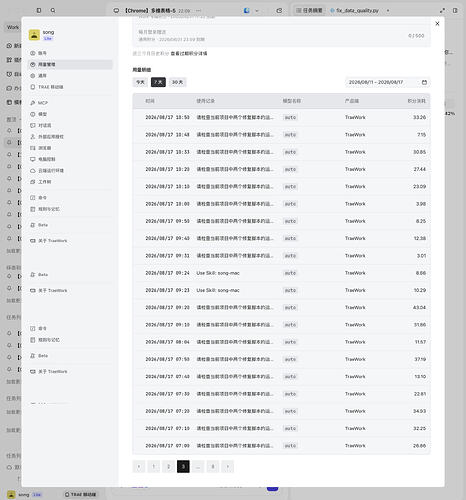Screen dimensions: 466x500
Task: Open the 电脑控制 monitor icon
Action: tap(33, 159)
